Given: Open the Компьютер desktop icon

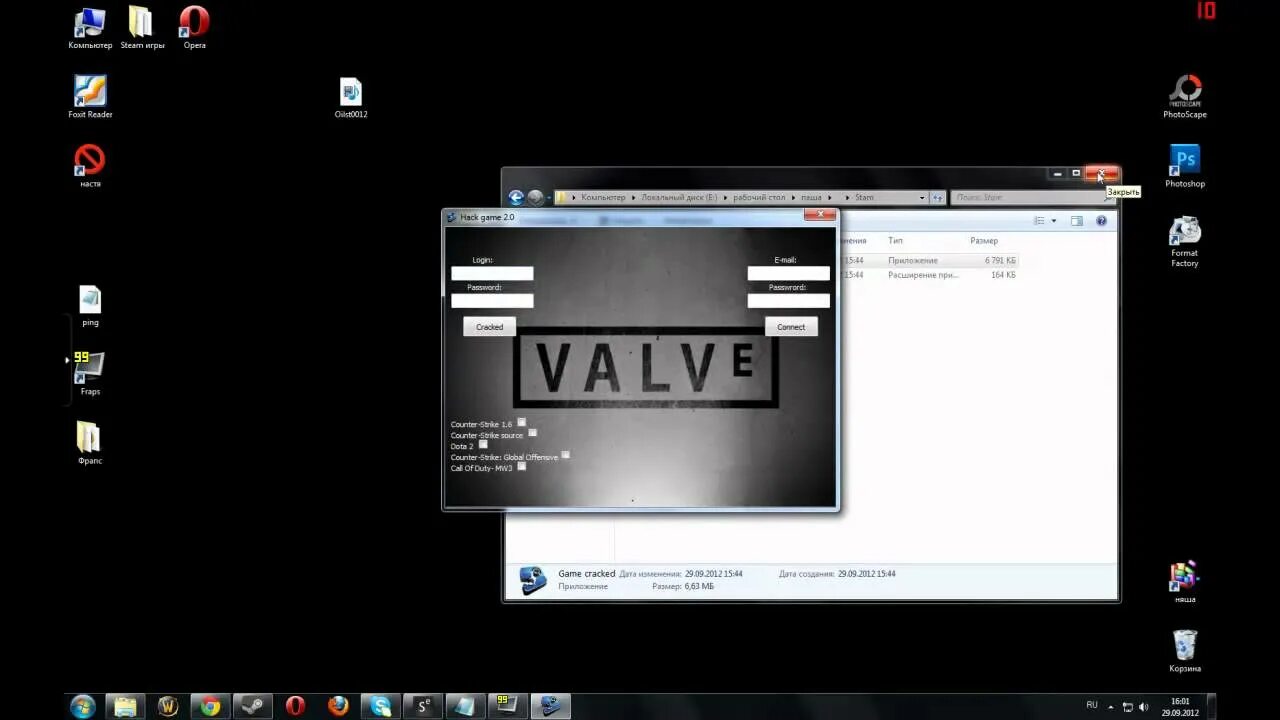Looking at the screenshot, I should 90,28.
